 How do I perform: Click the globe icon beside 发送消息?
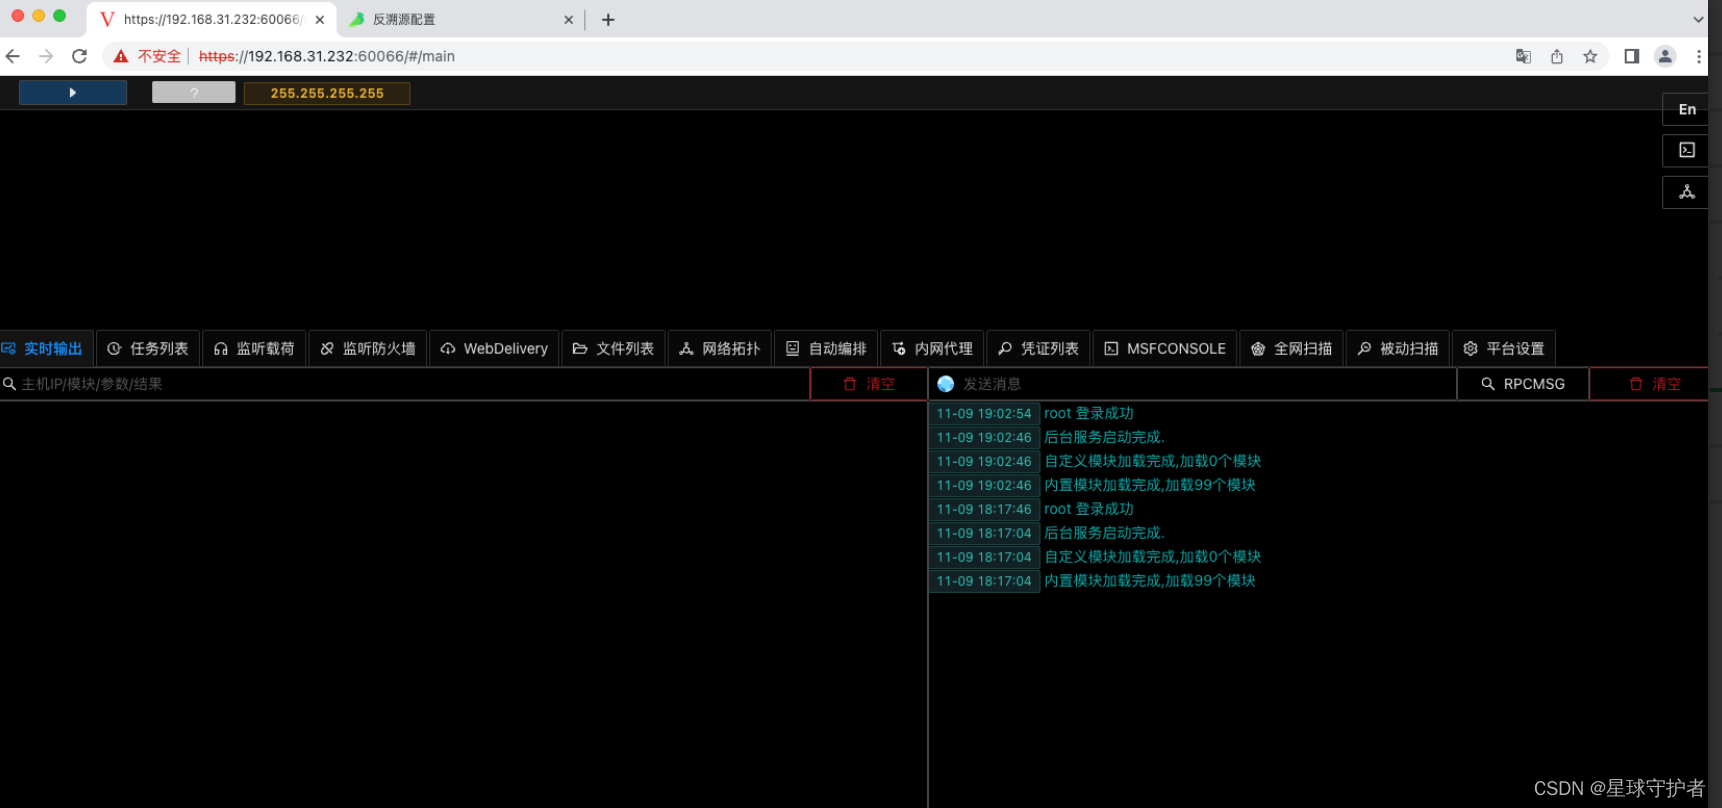pyautogui.click(x=946, y=384)
